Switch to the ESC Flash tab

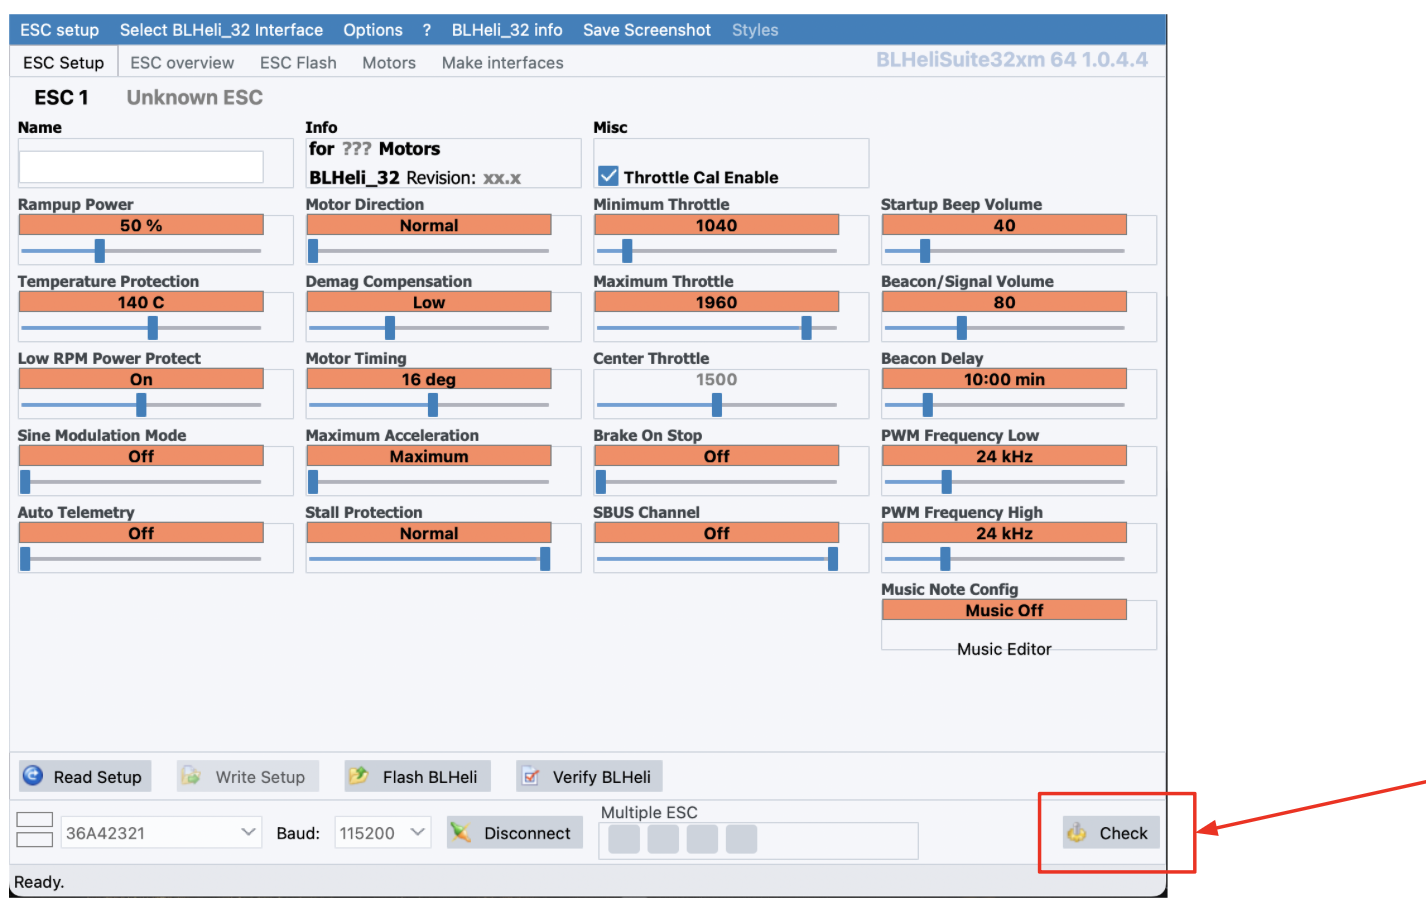click(298, 63)
